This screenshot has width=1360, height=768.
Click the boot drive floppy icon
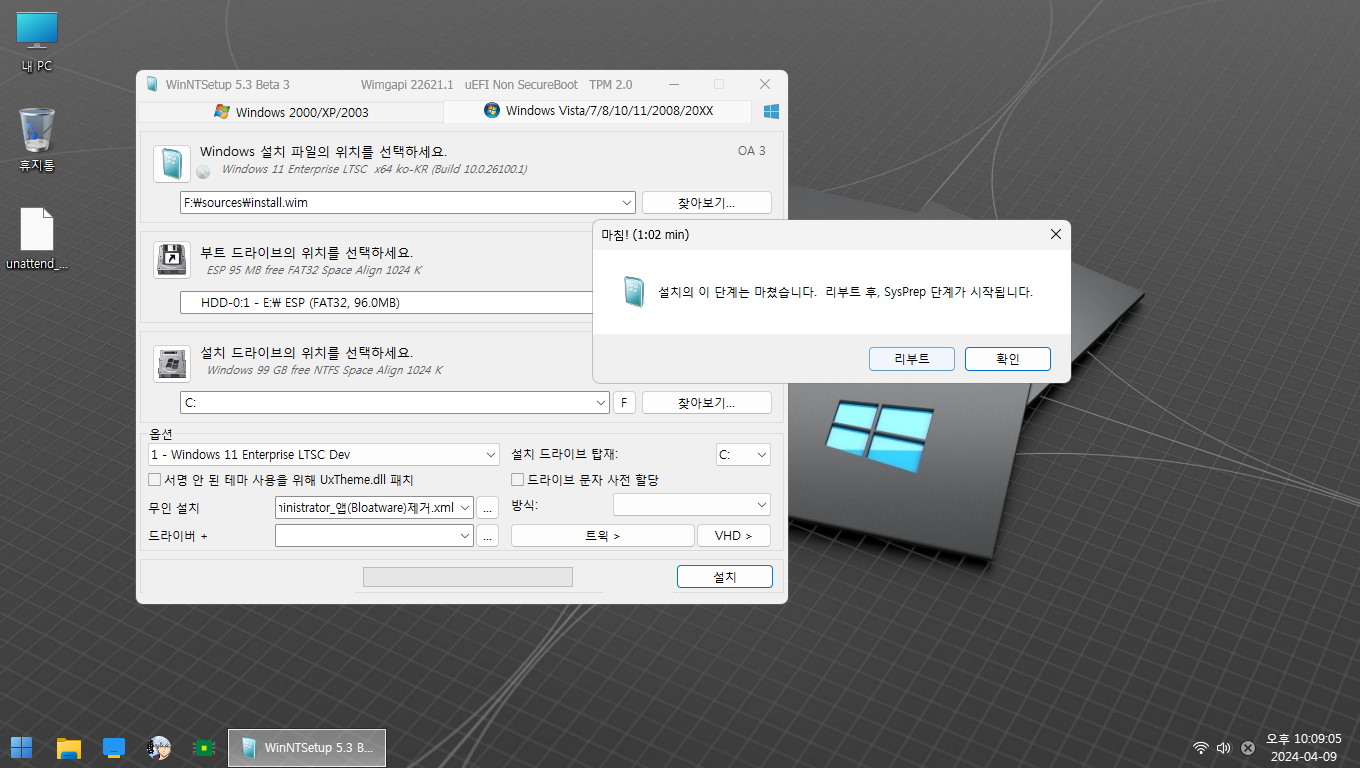tap(172, 259)
